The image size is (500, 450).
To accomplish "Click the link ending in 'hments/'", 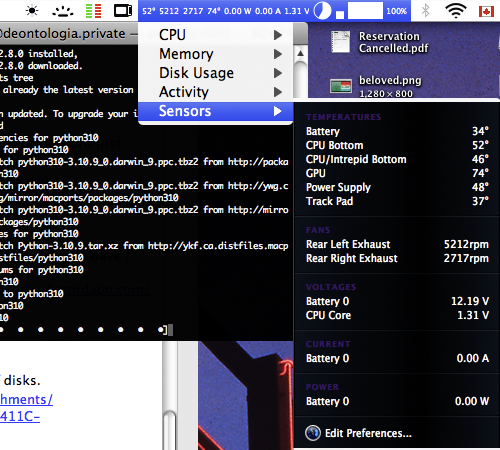I will [26, 399].
